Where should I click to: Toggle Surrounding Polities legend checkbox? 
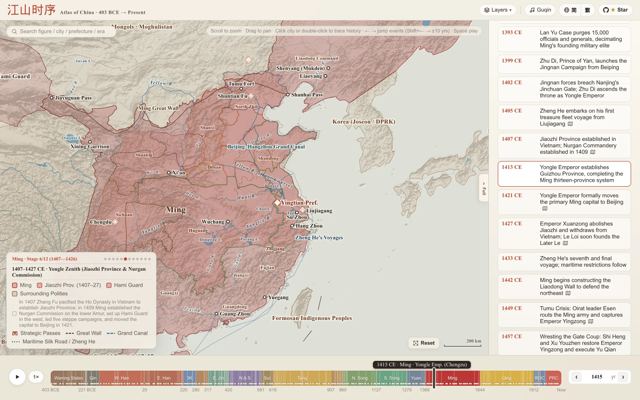point(15,293)
